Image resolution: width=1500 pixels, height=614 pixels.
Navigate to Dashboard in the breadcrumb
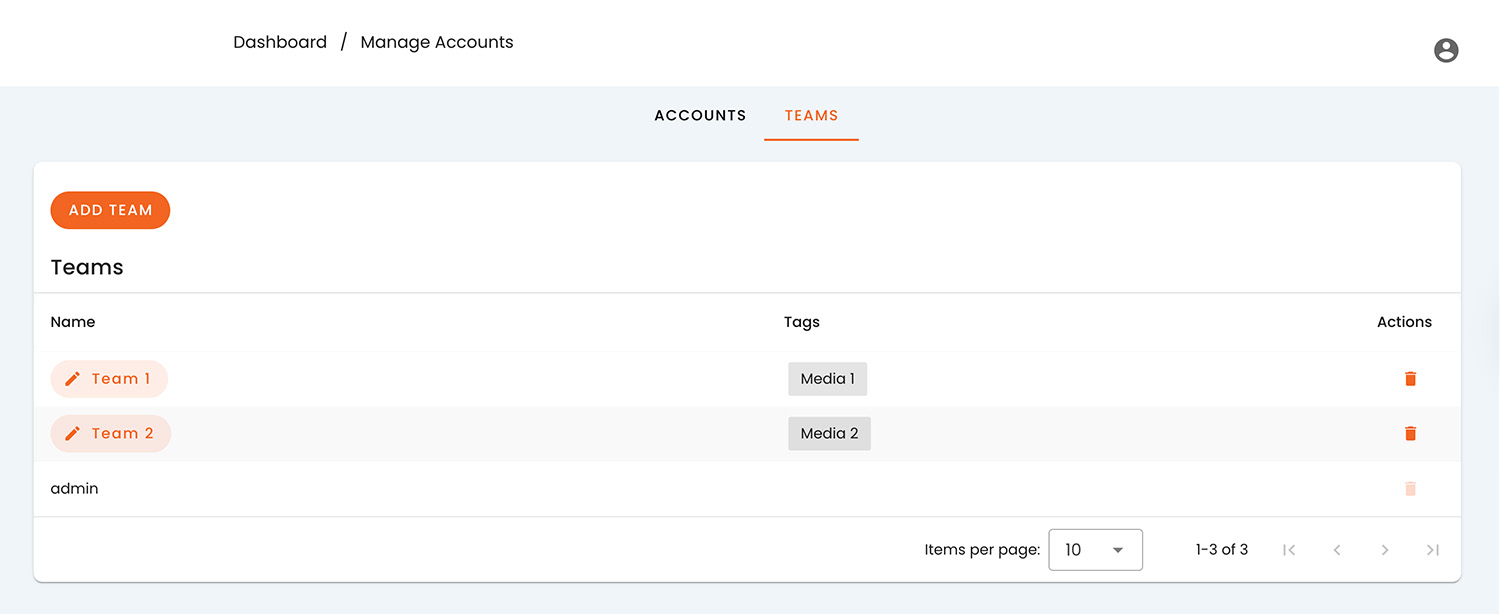[280, 42]
